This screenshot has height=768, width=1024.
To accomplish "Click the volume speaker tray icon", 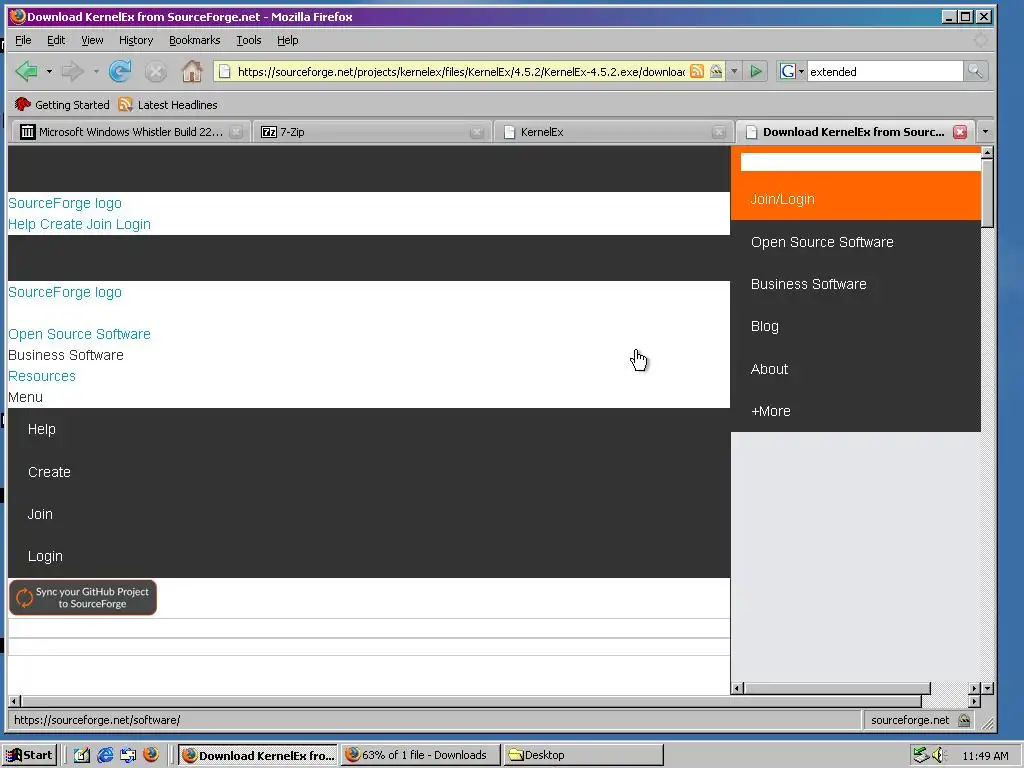I will coord(939,755).
